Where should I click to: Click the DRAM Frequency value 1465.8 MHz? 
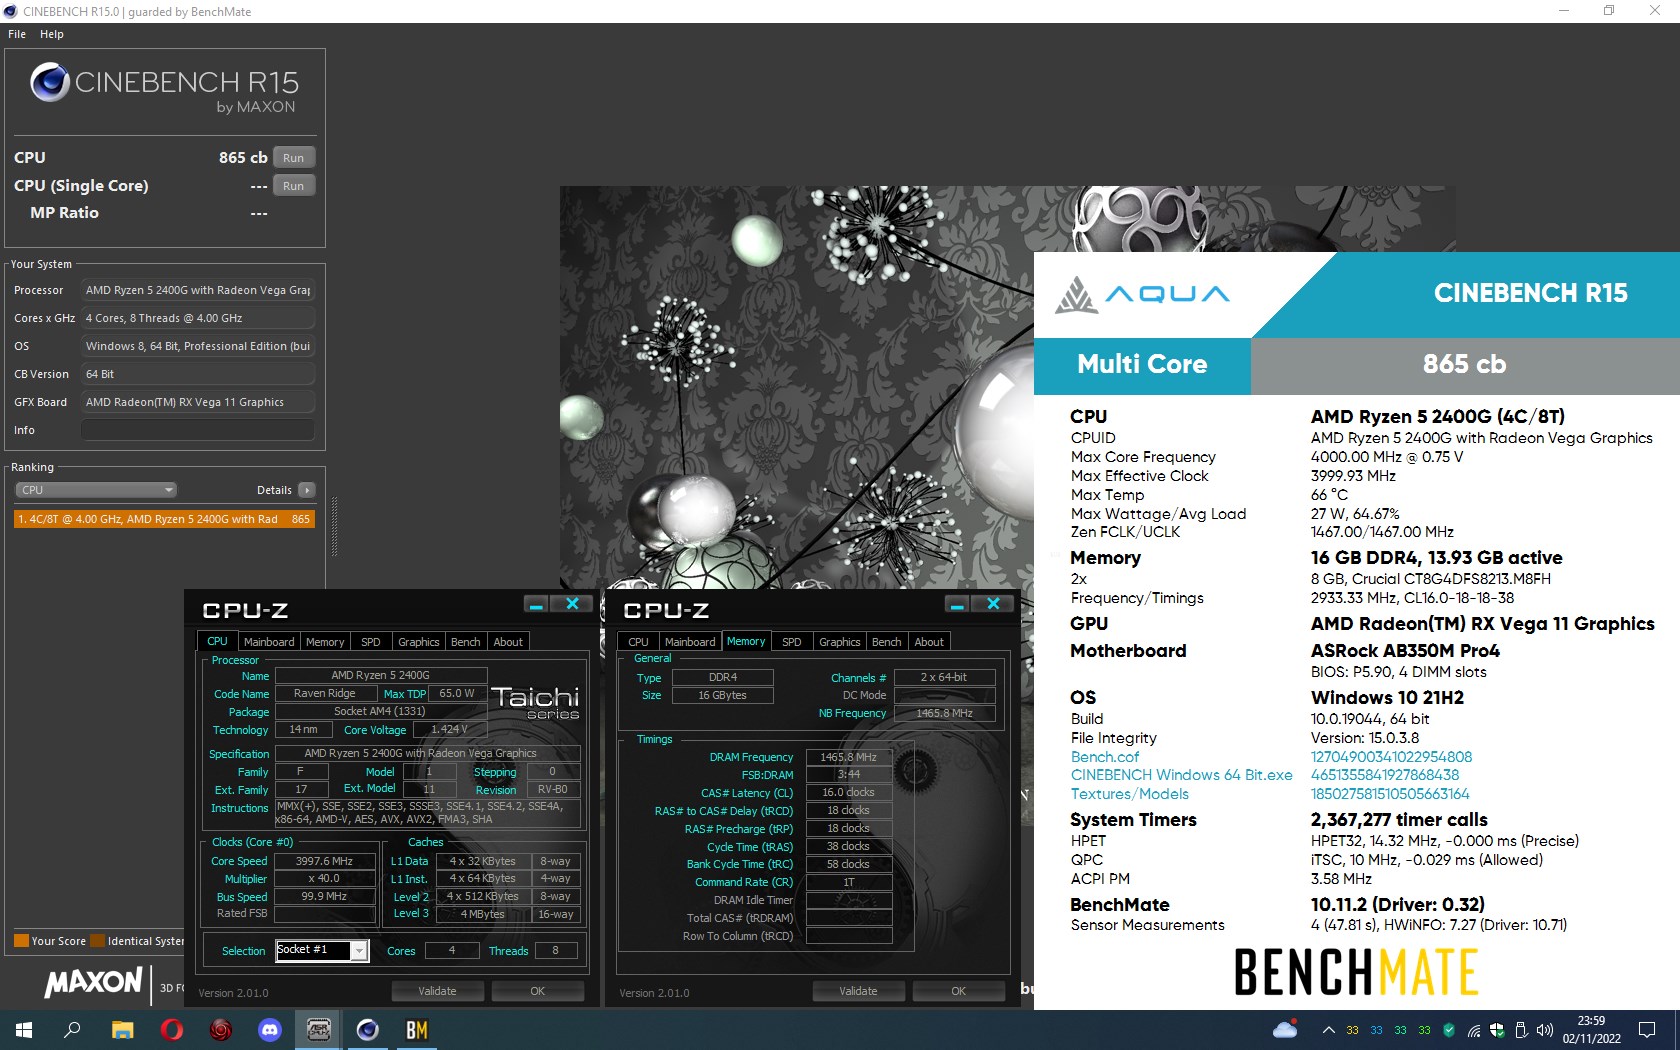tap(848, 757)
